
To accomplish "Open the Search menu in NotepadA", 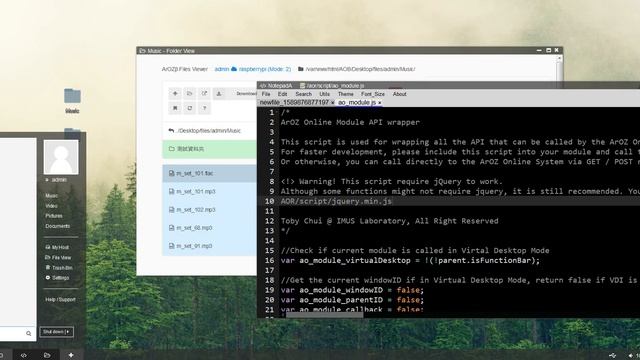I will click(303, 94).
